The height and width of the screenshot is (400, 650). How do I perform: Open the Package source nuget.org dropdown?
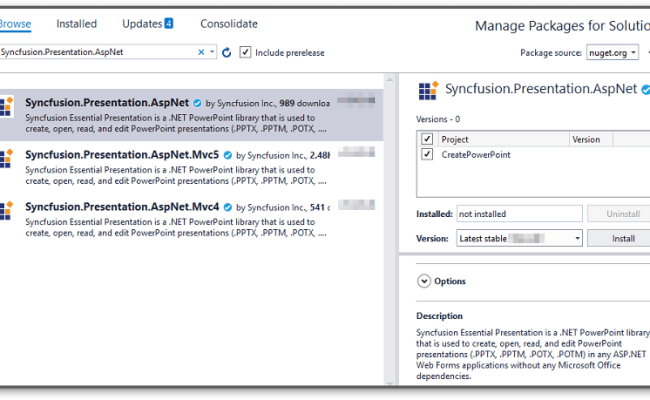point(612,53)
